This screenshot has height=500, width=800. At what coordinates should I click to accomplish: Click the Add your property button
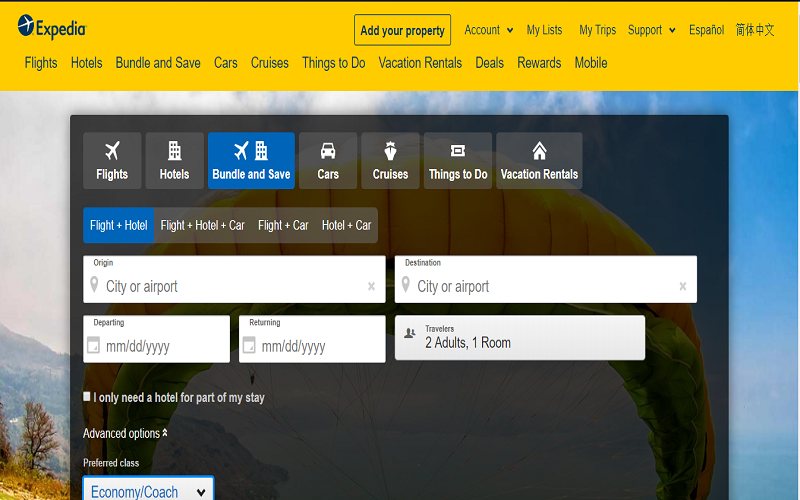click(403, 30)
